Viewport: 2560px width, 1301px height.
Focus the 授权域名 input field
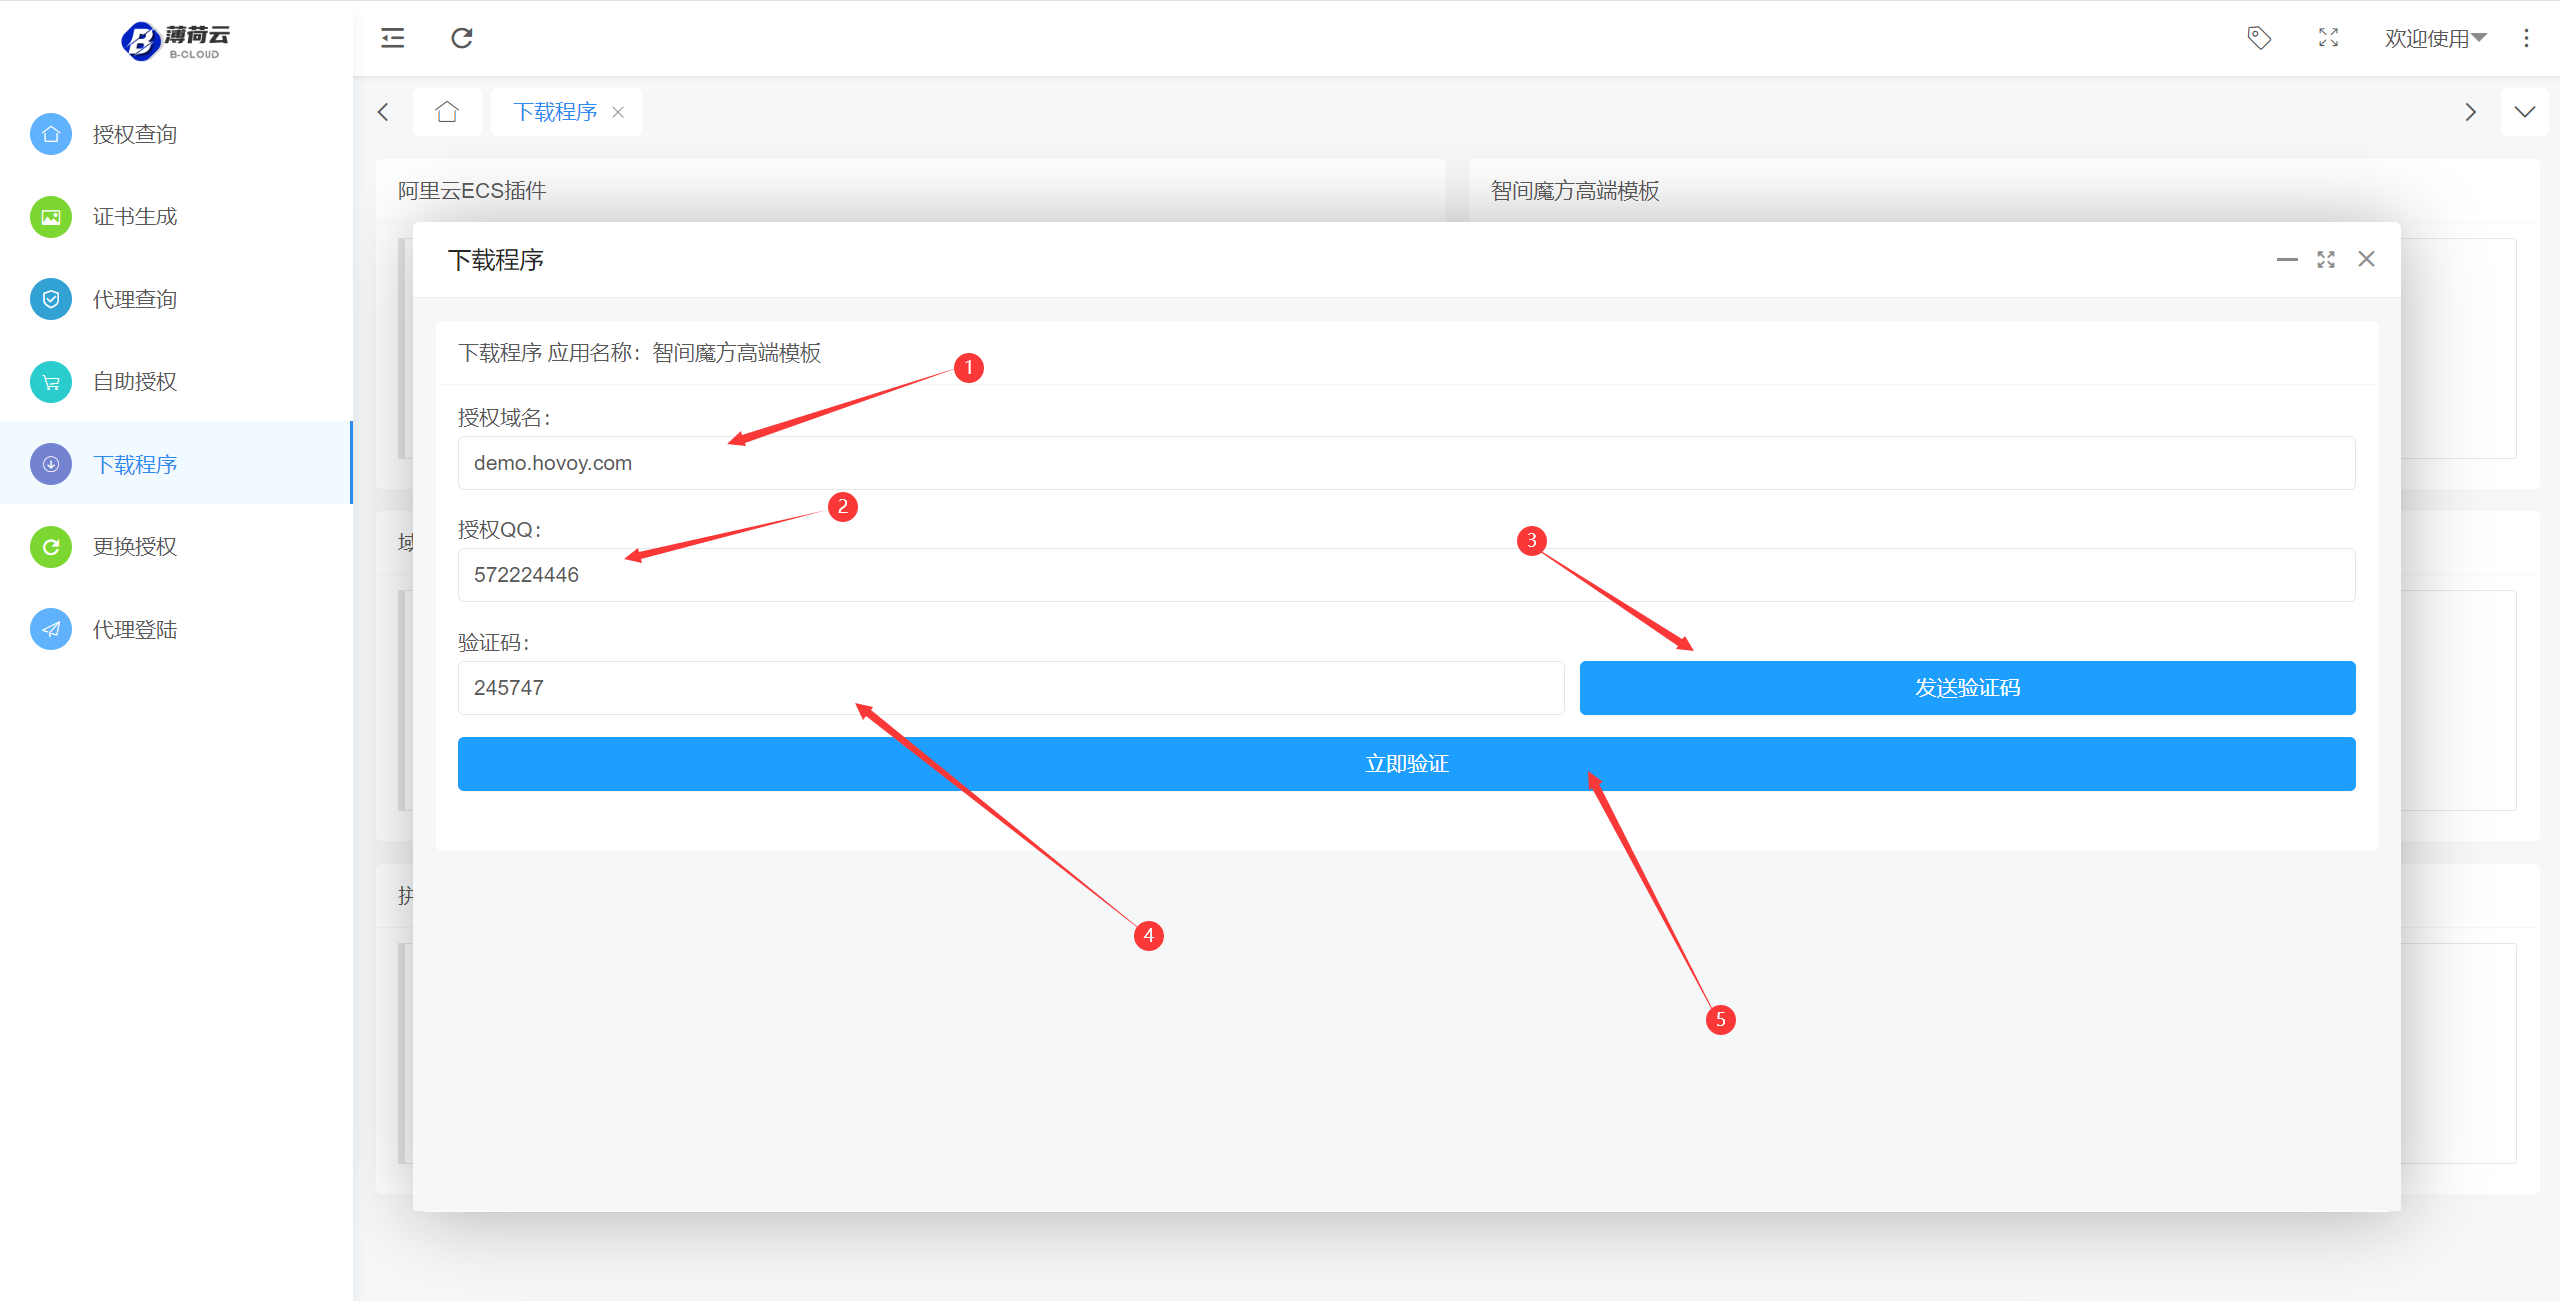tap(1406, 463)
